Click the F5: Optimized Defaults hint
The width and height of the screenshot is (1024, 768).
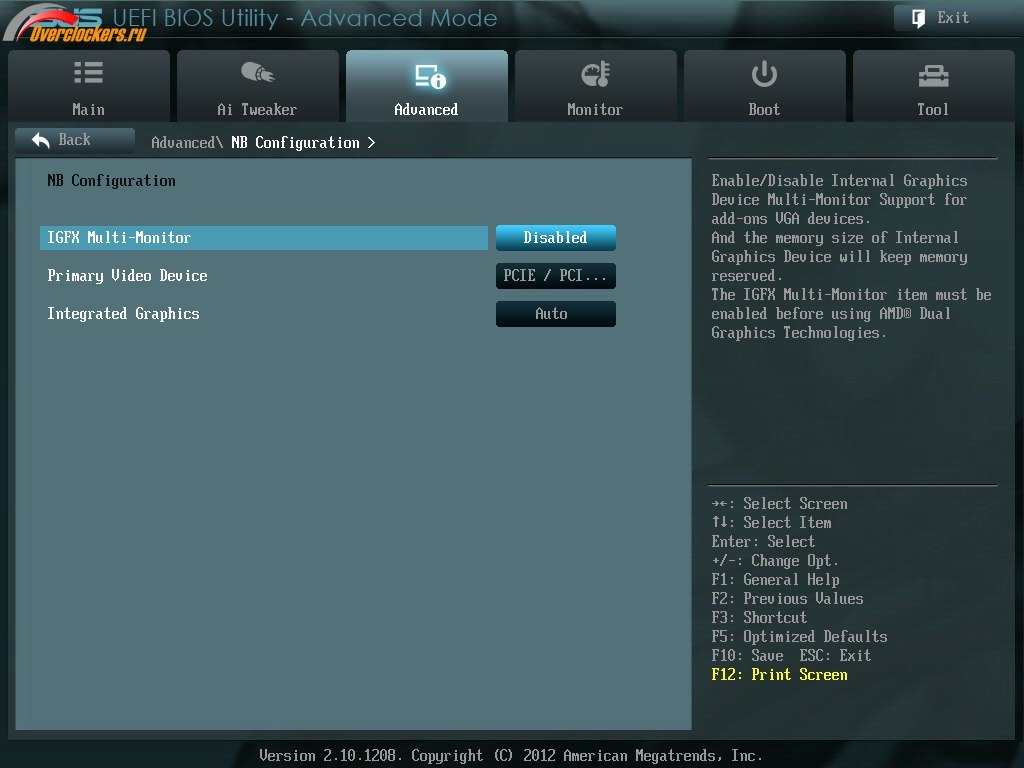coord(799,637)
